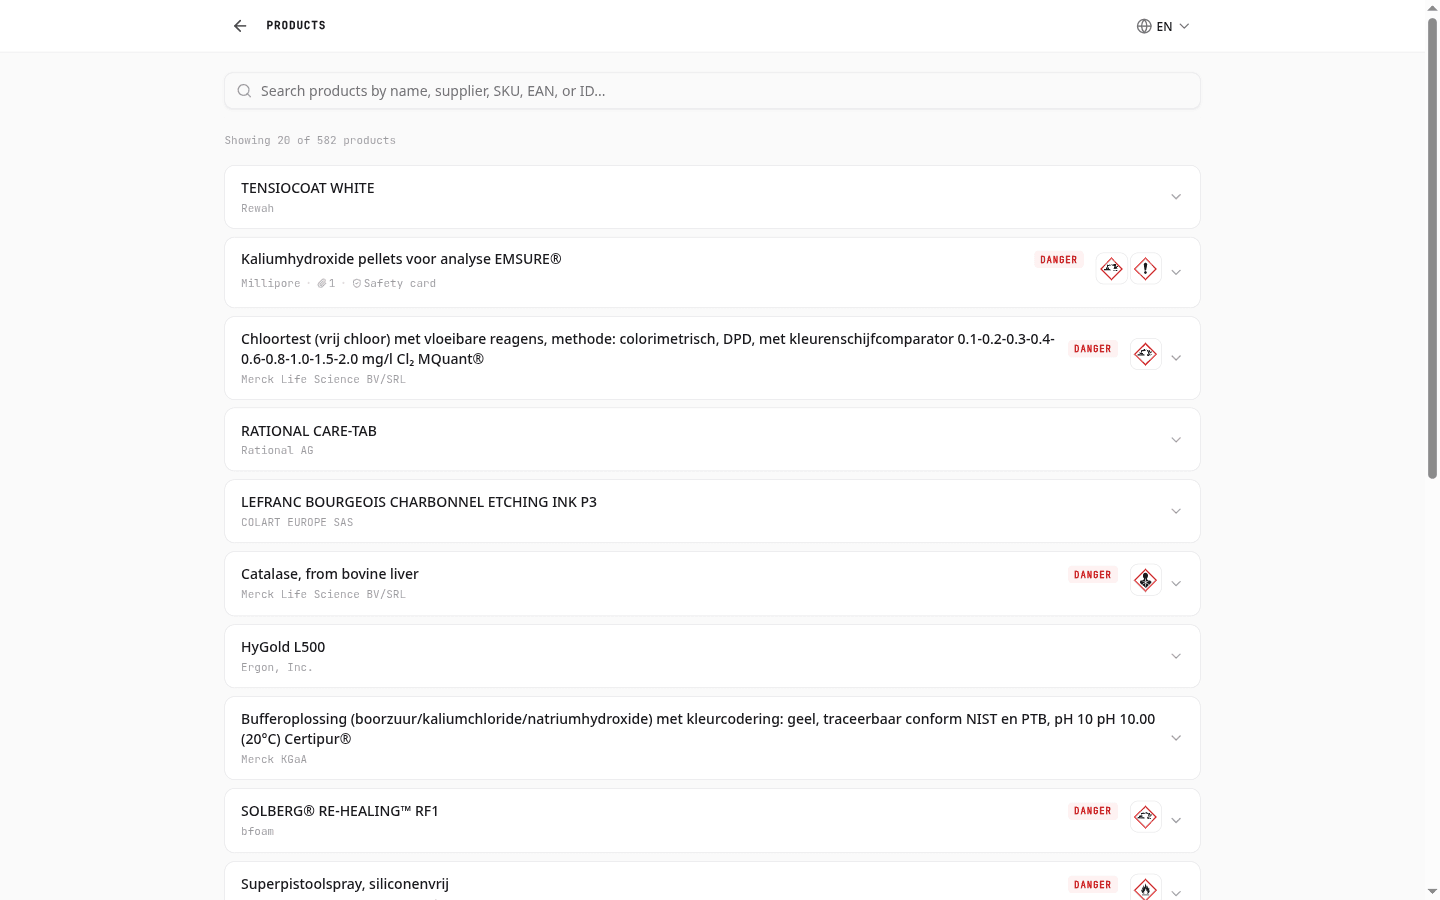Viewport: 1440px width, 900px height.
Task: Expand the Catalase, from bovine liver row
Action: (1176, 584)
